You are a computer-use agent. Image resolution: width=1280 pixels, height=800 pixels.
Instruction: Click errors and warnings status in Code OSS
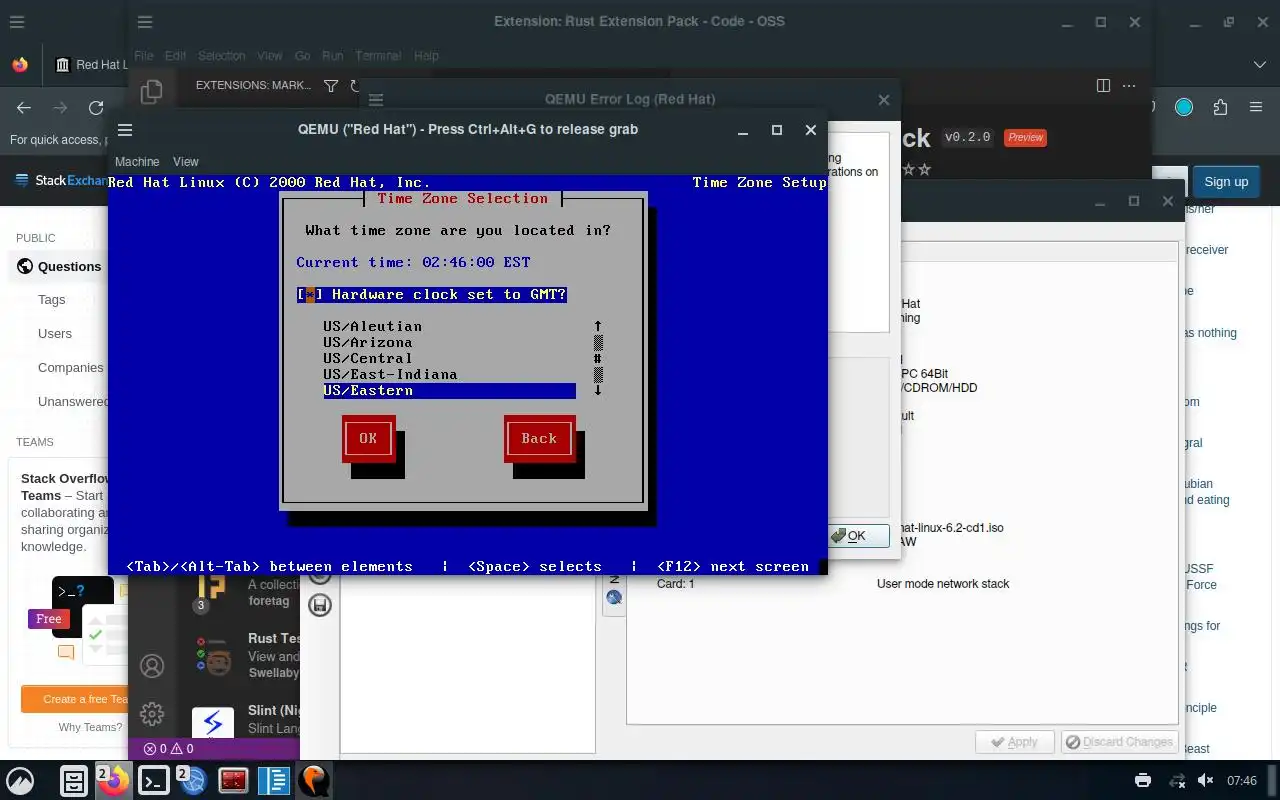168,748
